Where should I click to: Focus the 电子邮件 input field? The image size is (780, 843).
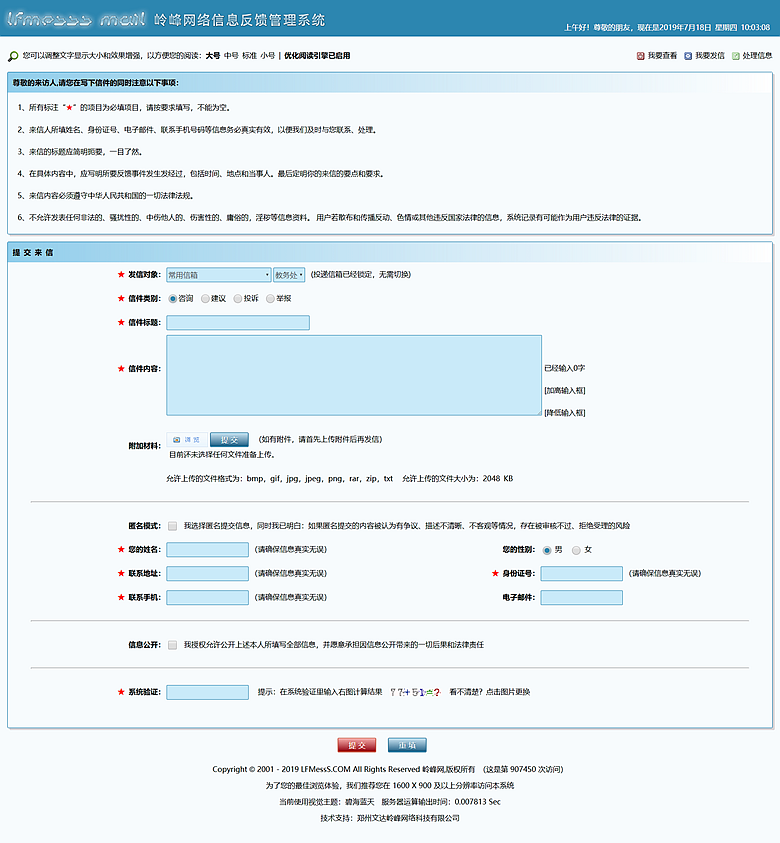coord(582,597)
